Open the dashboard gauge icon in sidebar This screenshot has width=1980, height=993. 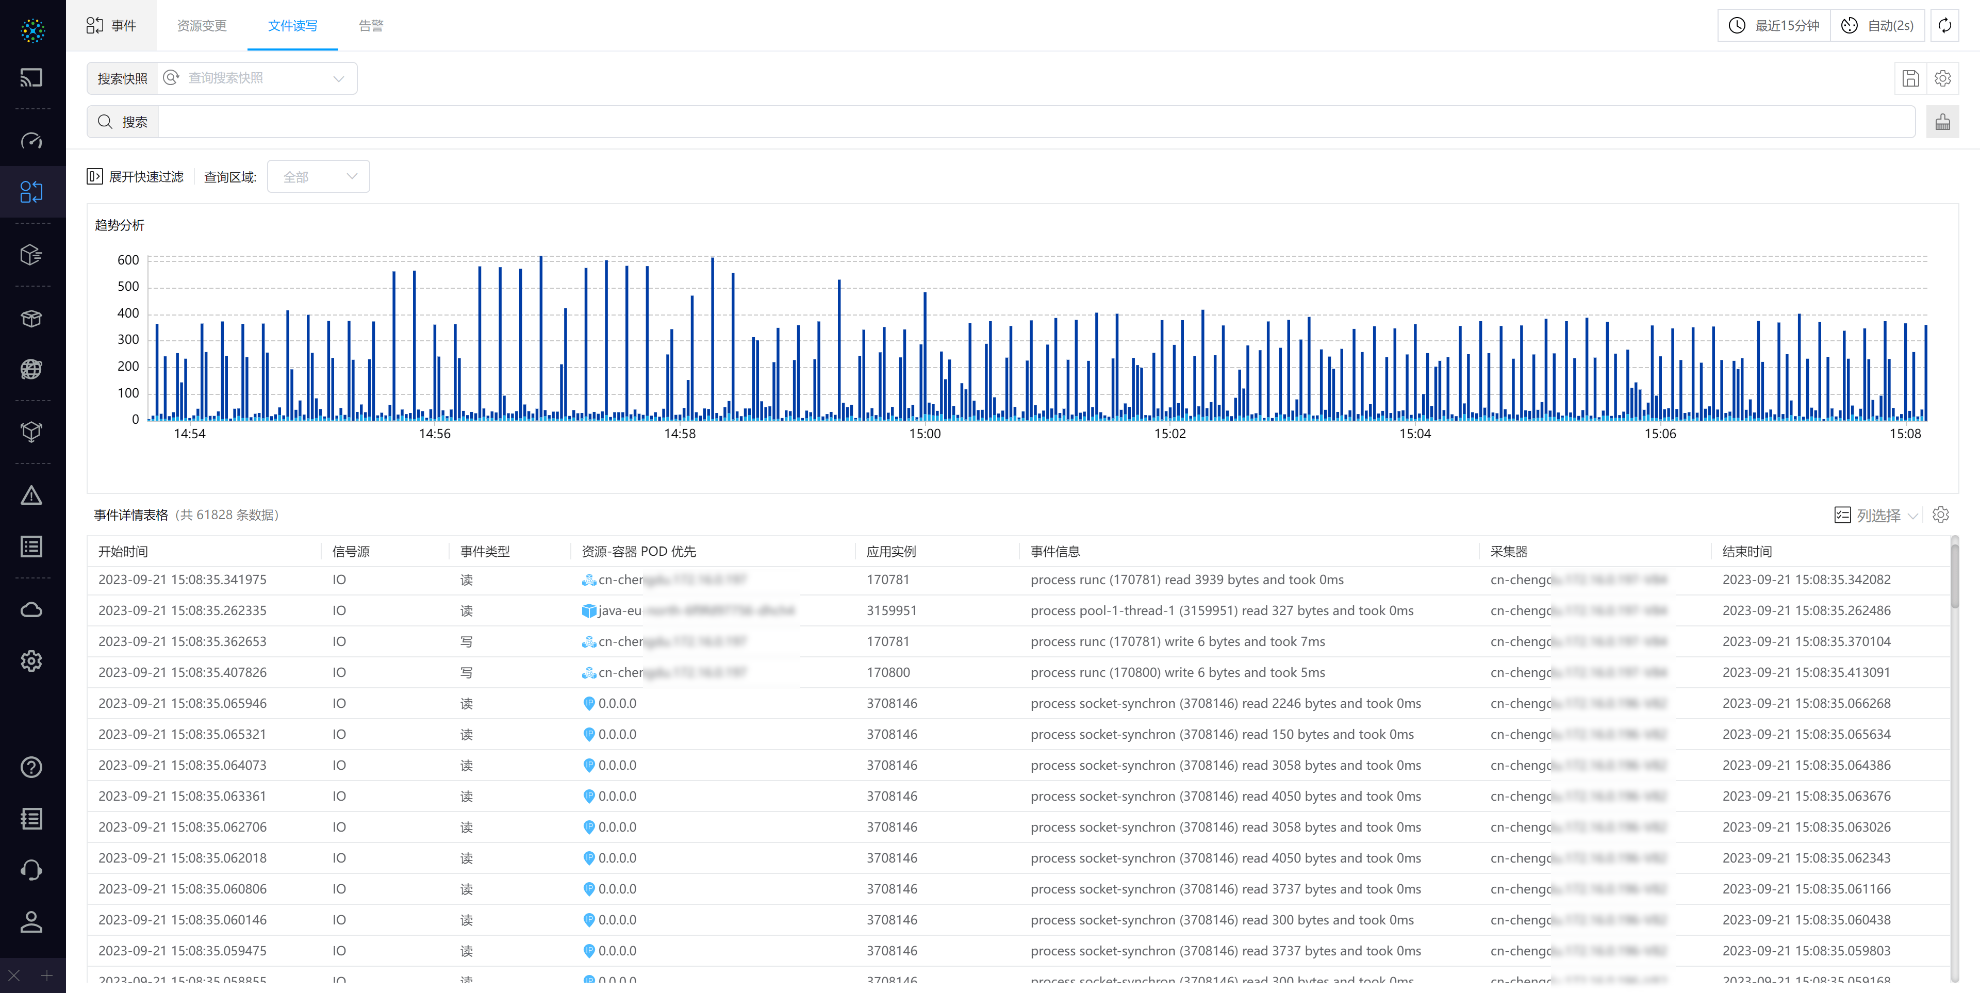[32, 141]
